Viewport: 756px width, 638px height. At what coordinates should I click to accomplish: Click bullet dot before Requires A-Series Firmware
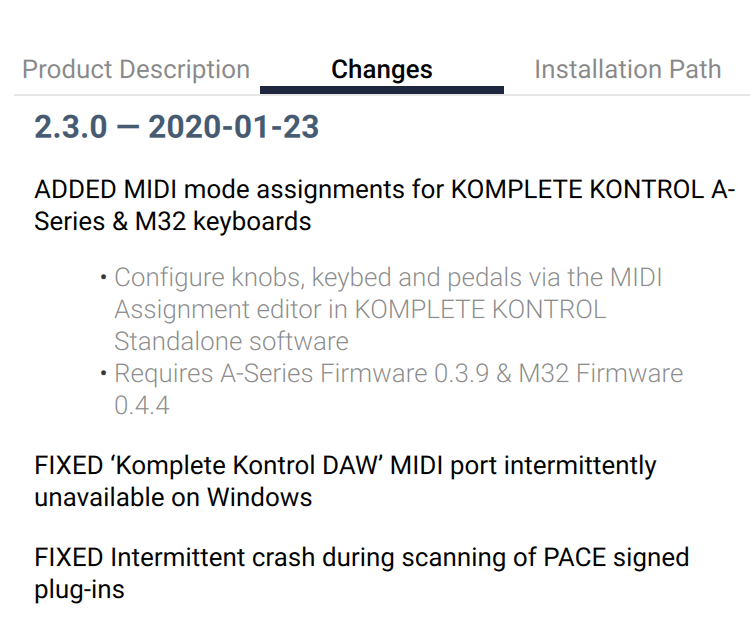(x=103, y=373)
